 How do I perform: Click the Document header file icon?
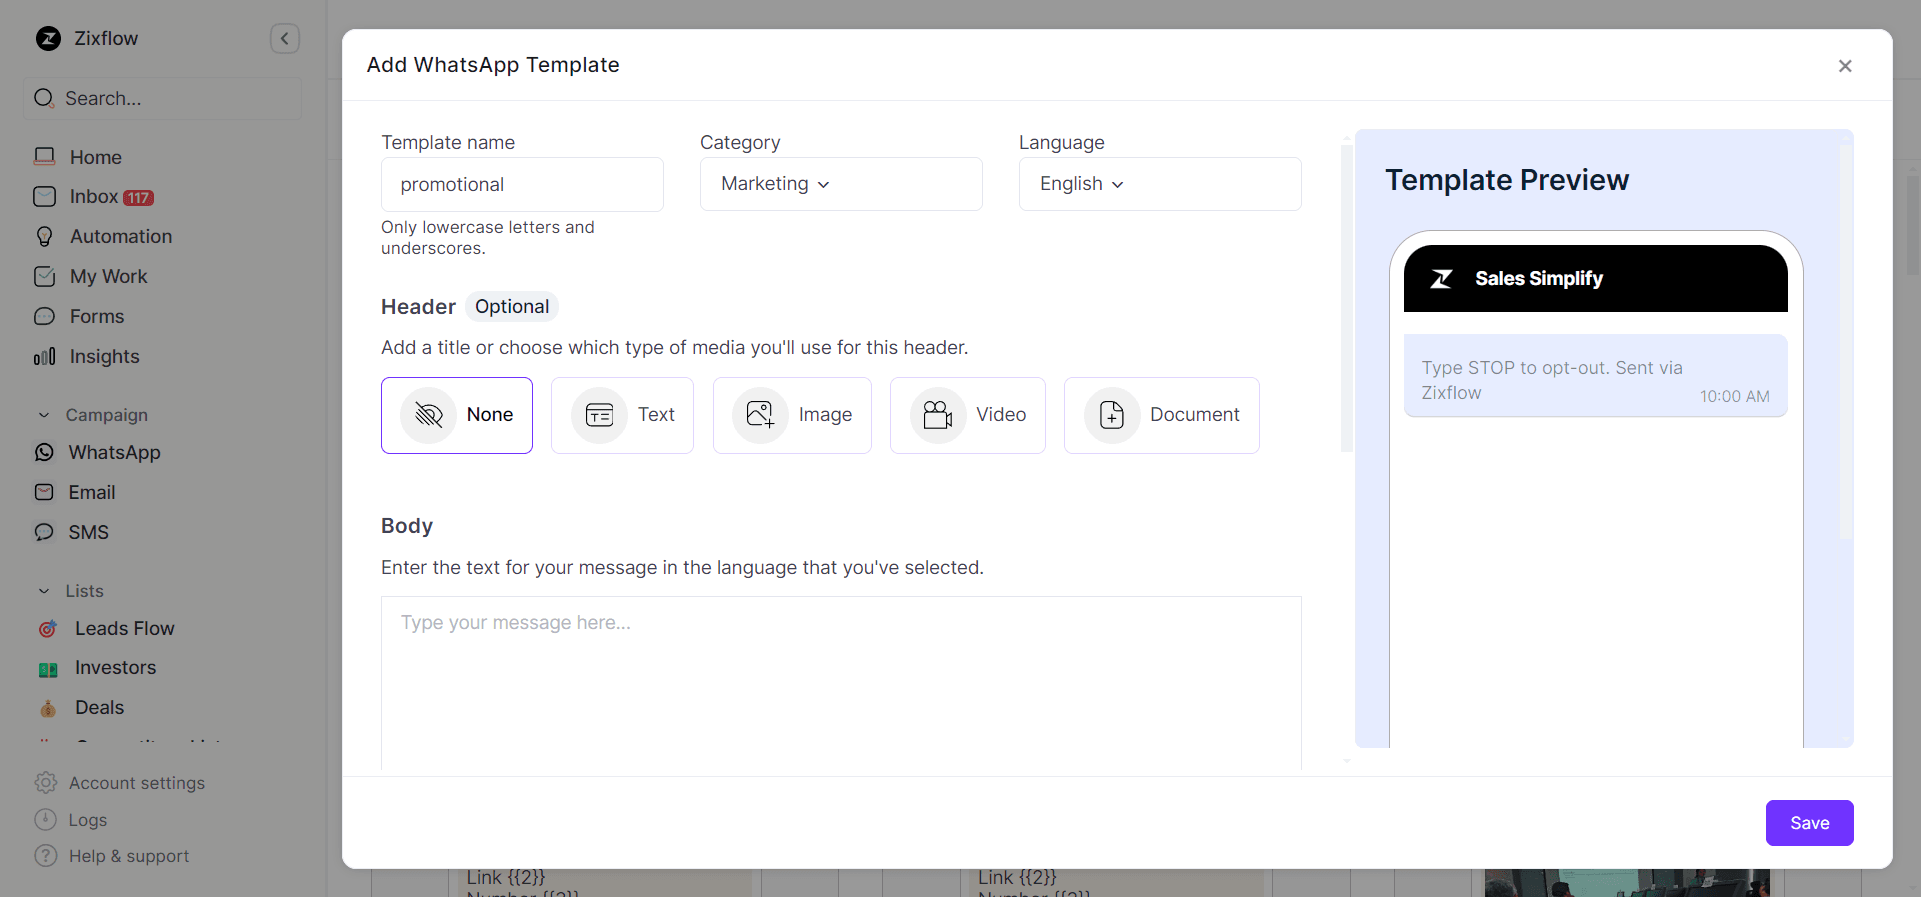coord(1112,415)
